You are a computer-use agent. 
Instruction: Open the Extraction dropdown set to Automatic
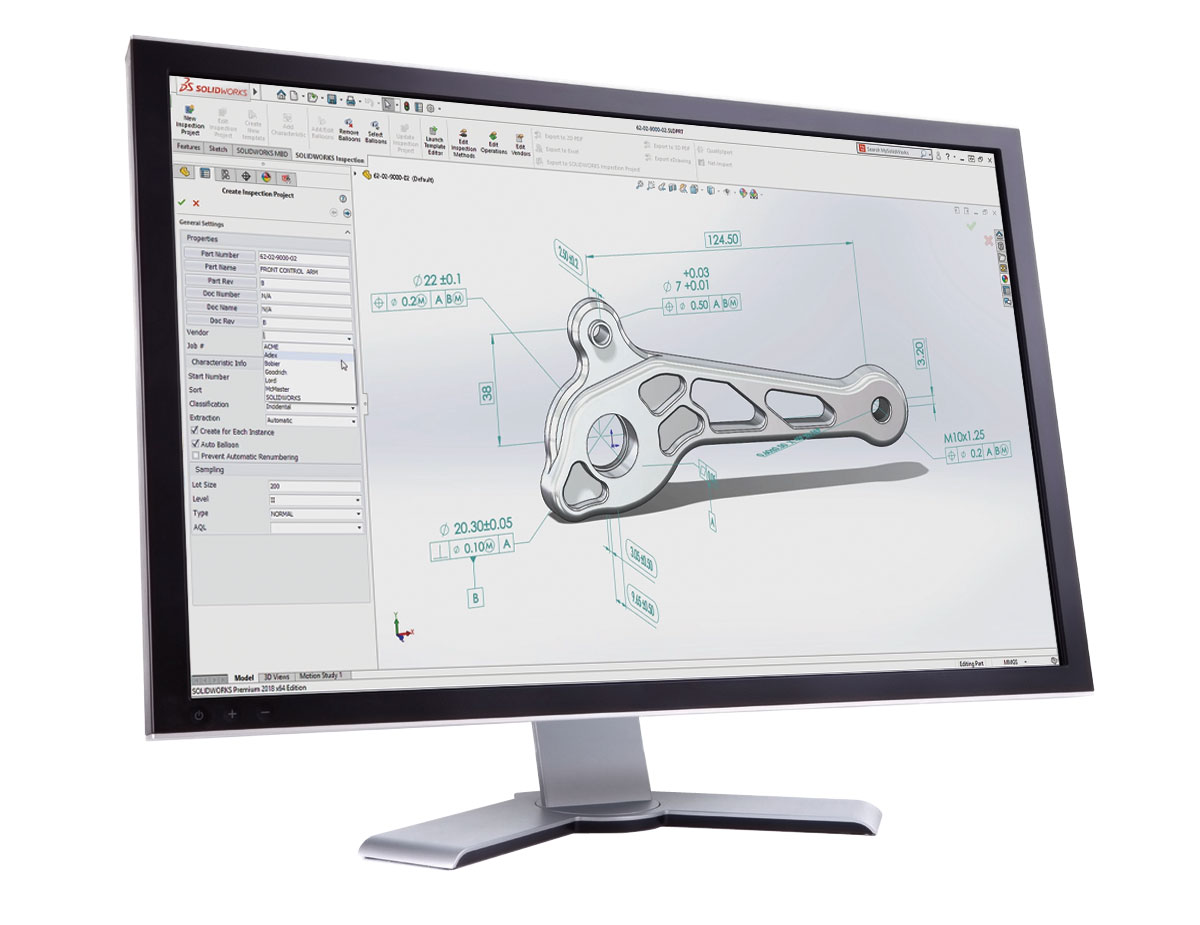pos(311,421)
